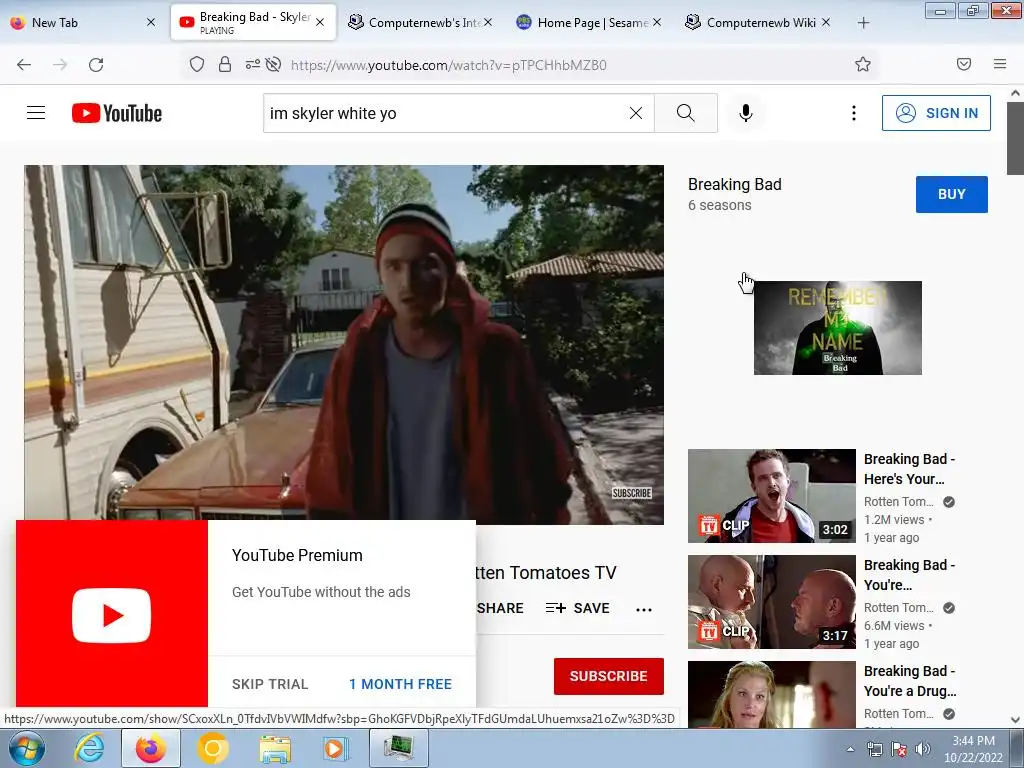
Task: Click the autoplay blocked icon in address bar
Action: [x=274, y=65]
